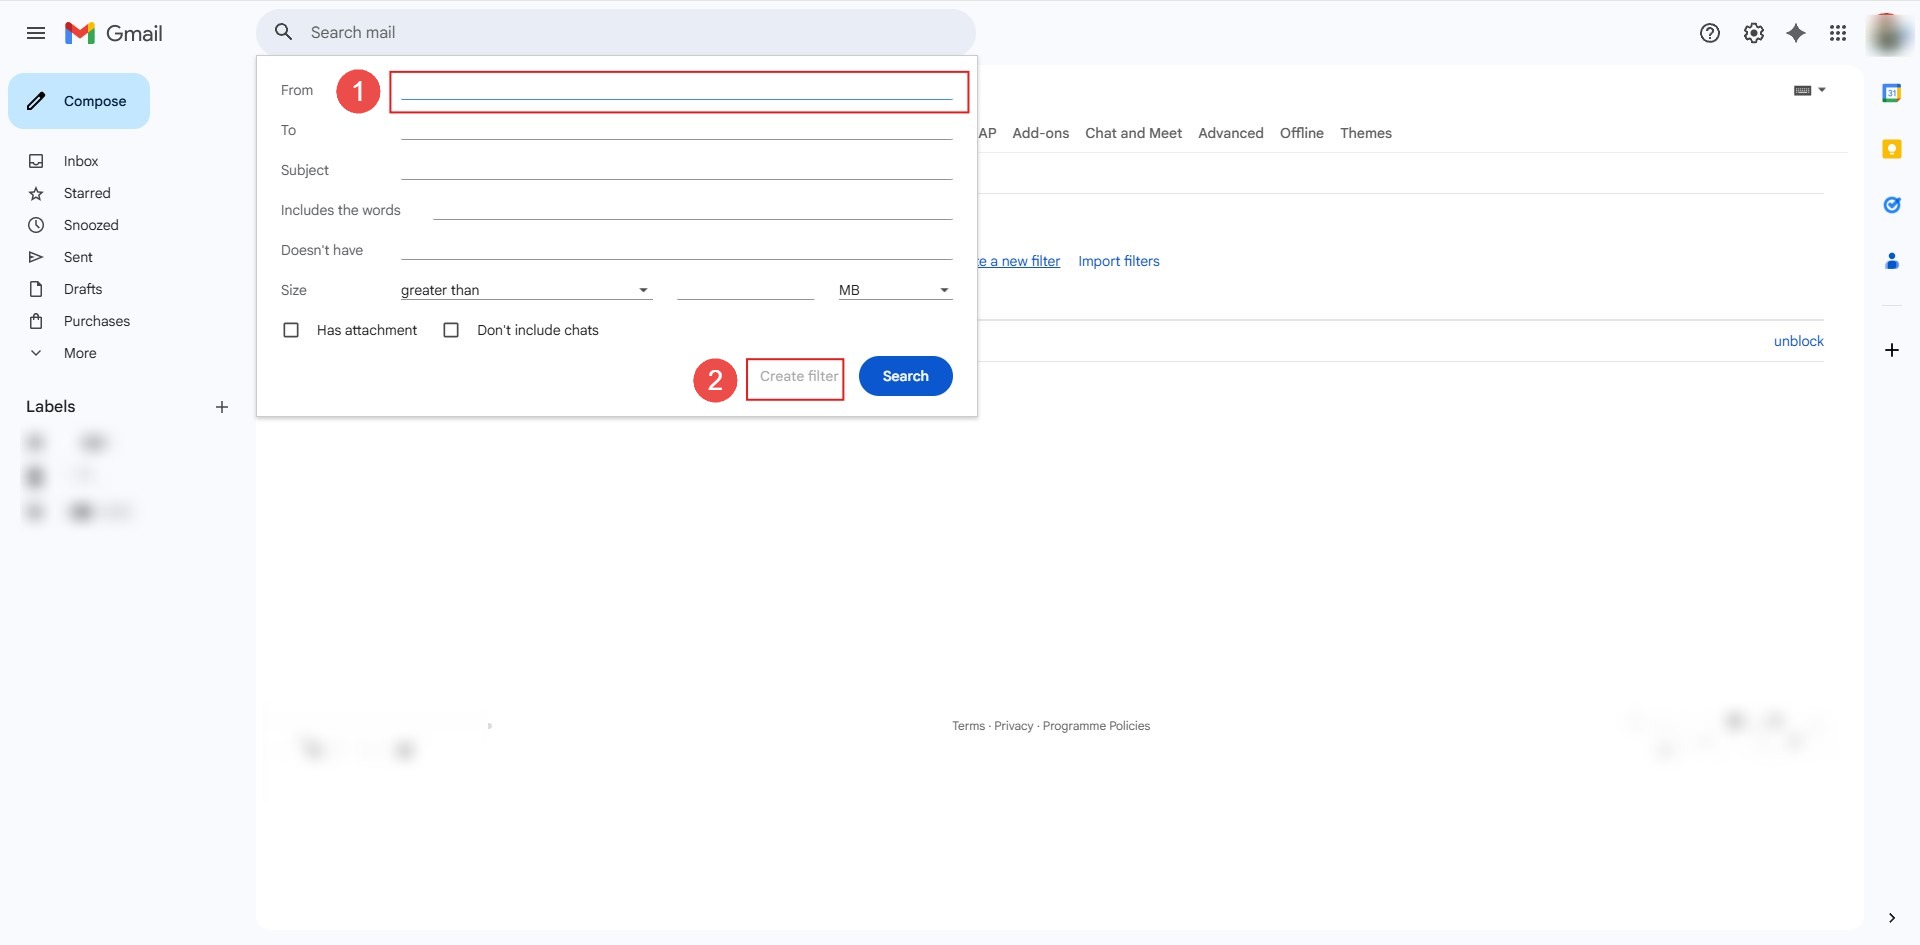Open the main menu hamburger icon
Viewport: 1920px width, 945px height.
36,33
